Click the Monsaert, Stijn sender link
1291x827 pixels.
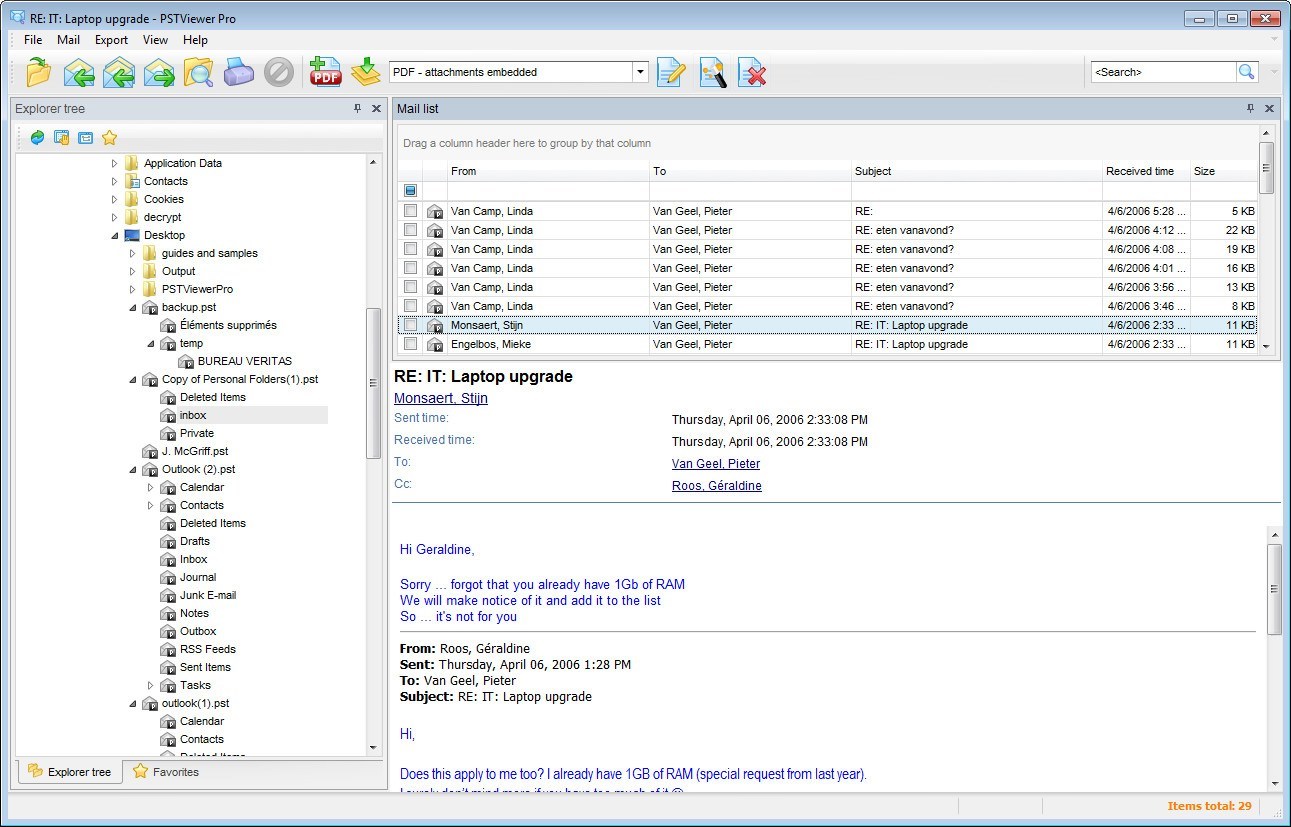(x=441, y=398)
